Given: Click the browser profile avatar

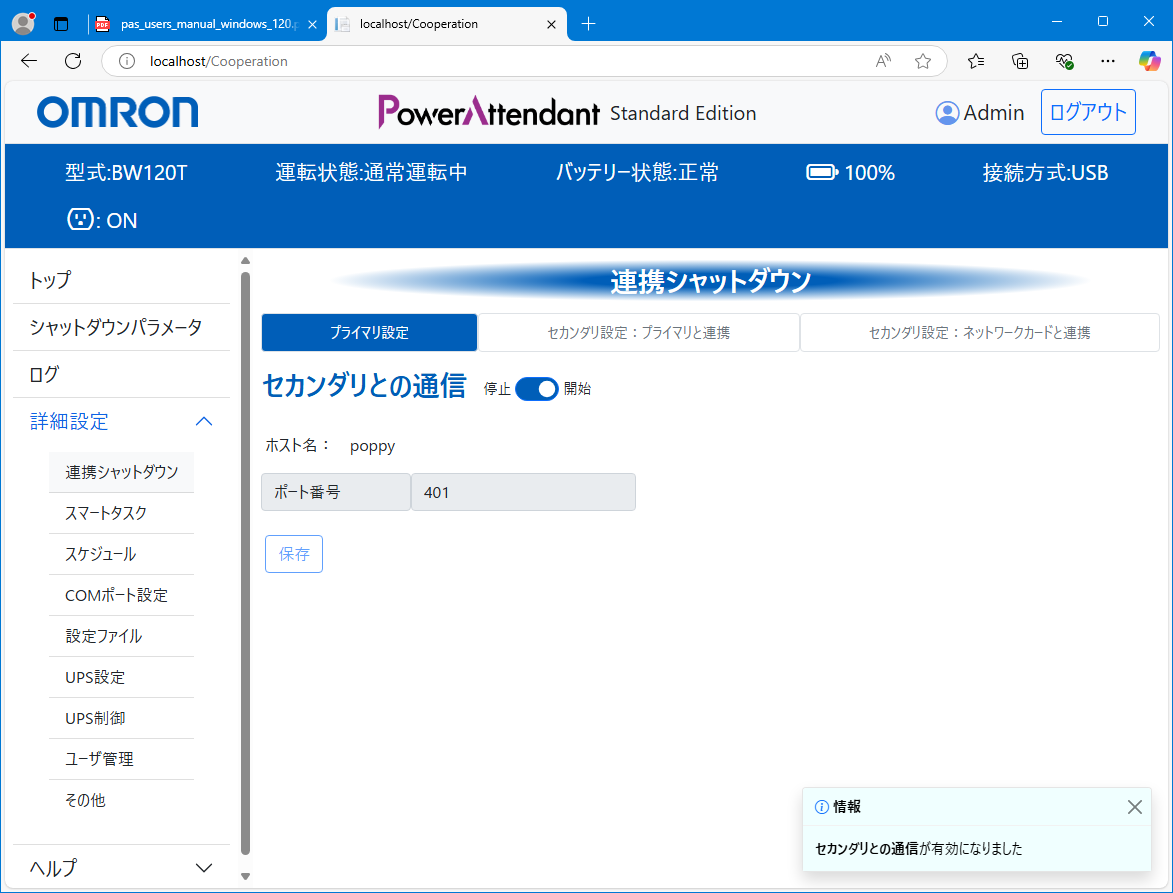Looking at the screenshot, I should [x=24, y=24].
